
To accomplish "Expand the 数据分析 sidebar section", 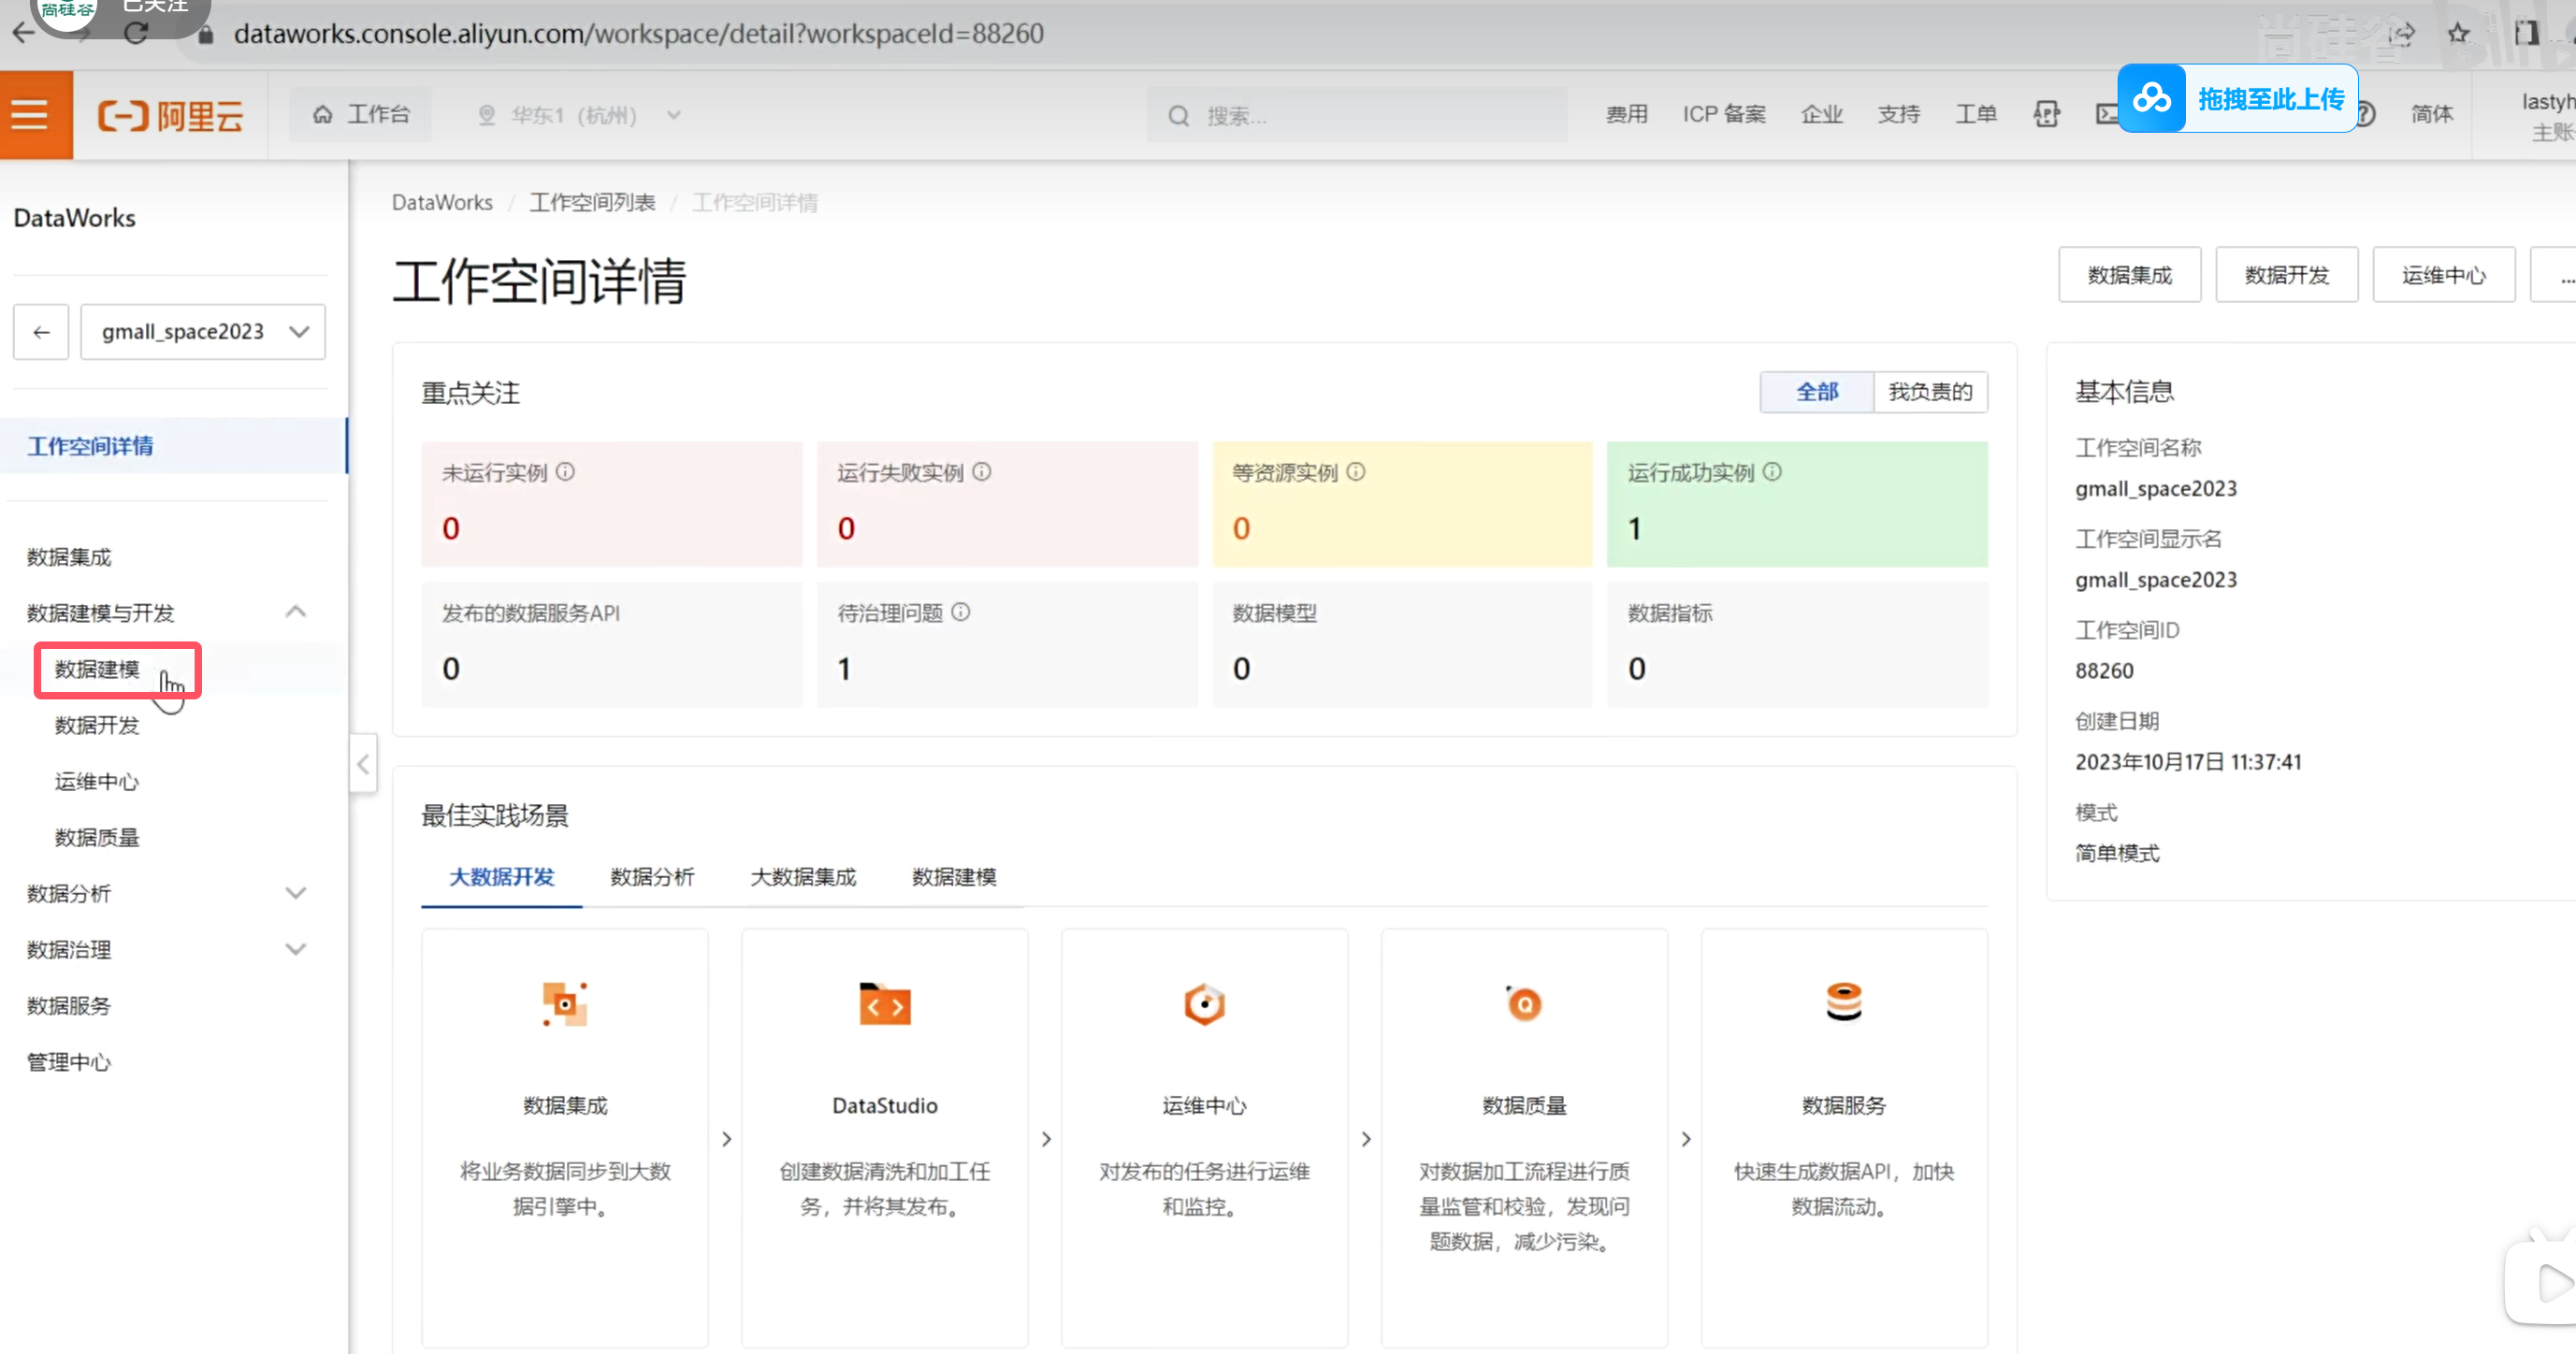I will tap(295, 893).
